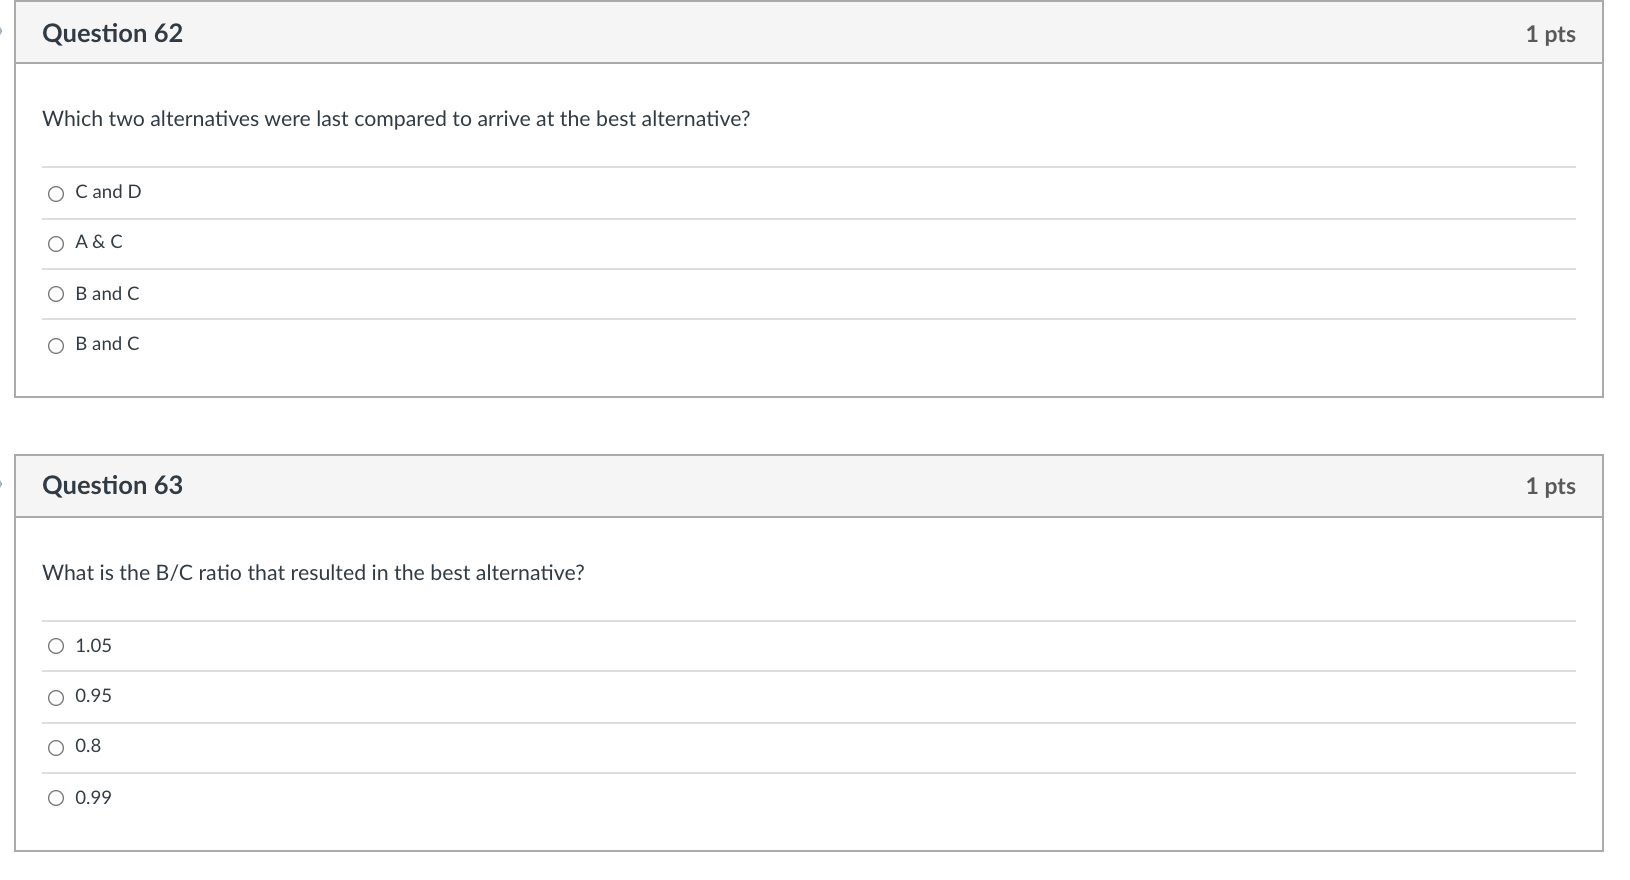
Task: Click the answer text "0.99"
Action: pos(93,797)
